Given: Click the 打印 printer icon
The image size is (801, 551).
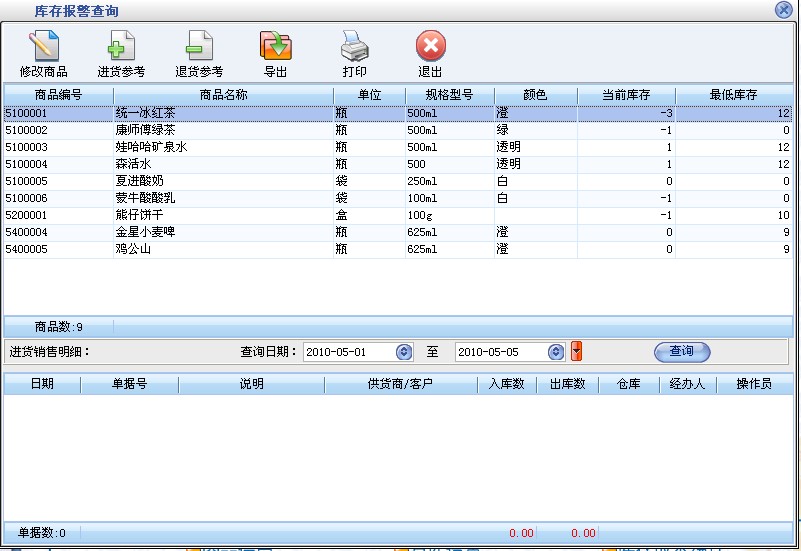Looking at the screenshot, I should 355,47.
